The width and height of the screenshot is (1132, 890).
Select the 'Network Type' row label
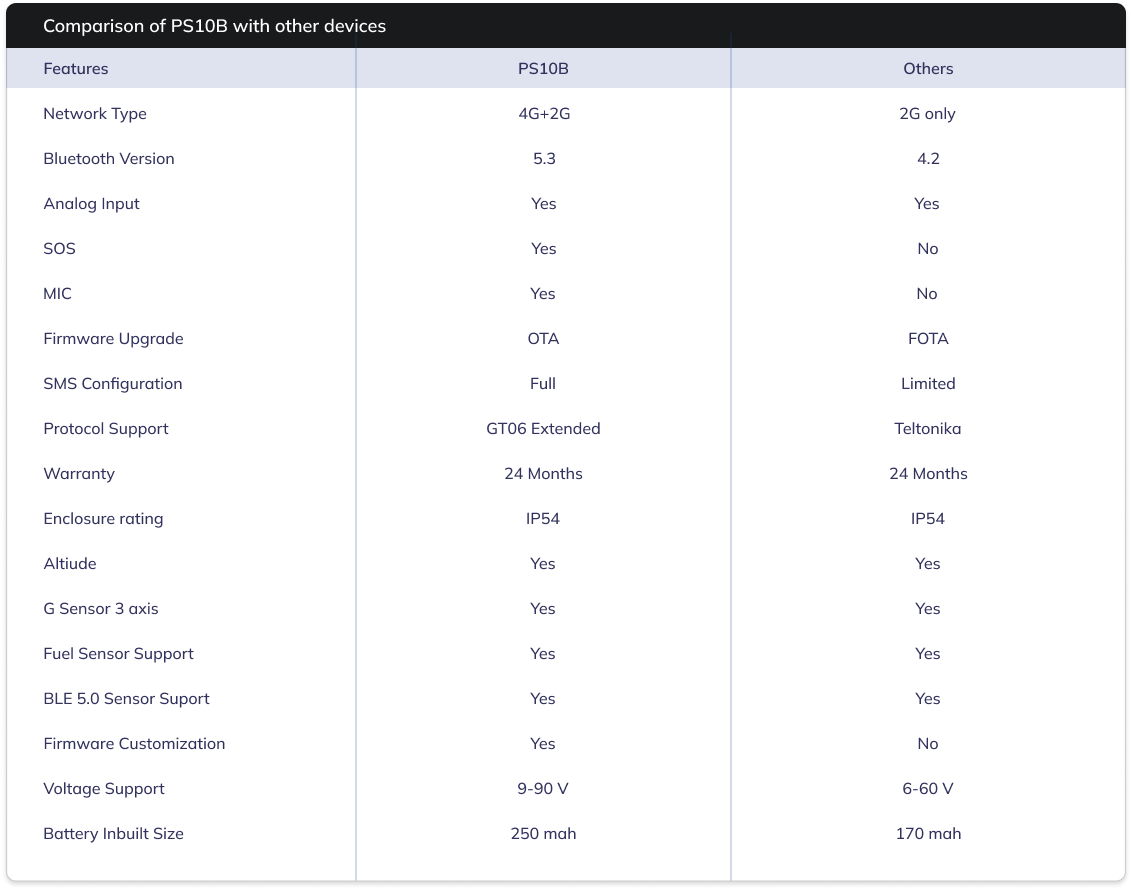point(95,114)
